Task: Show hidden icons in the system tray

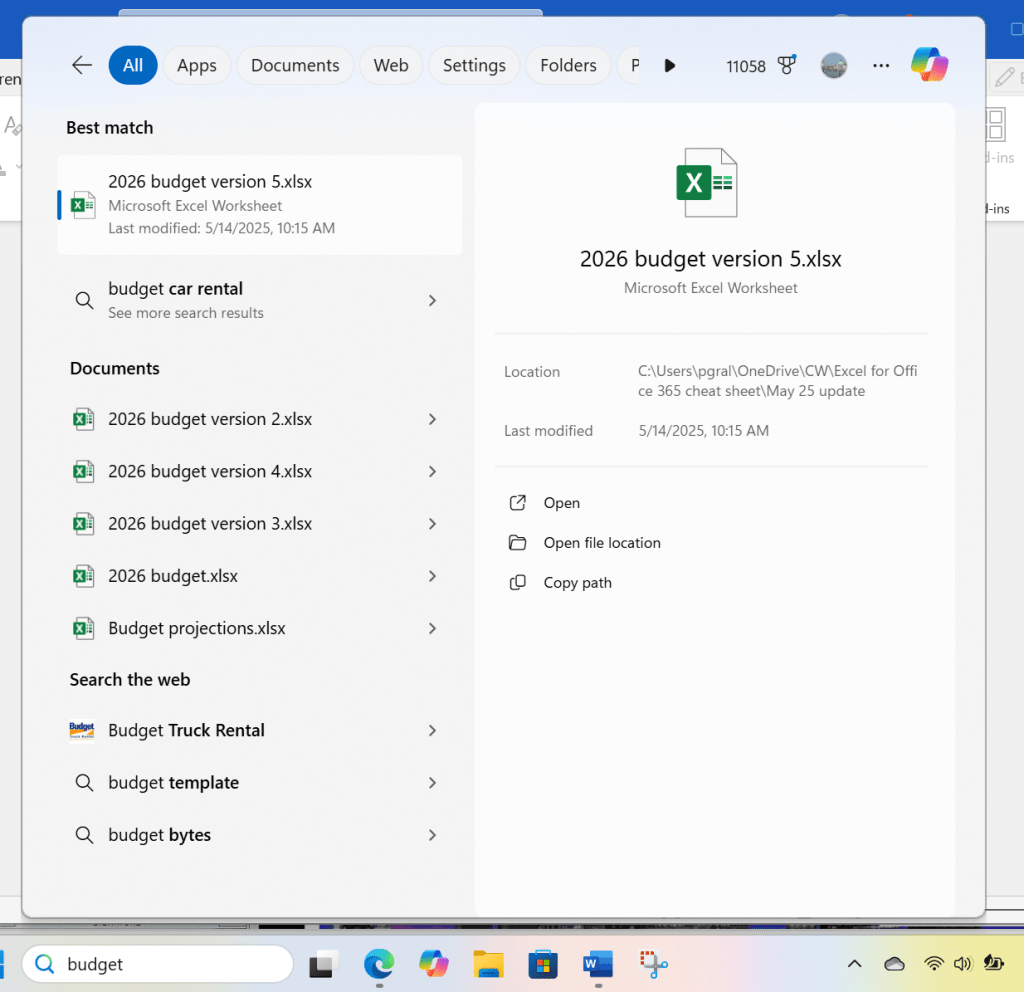Action: 854,963
